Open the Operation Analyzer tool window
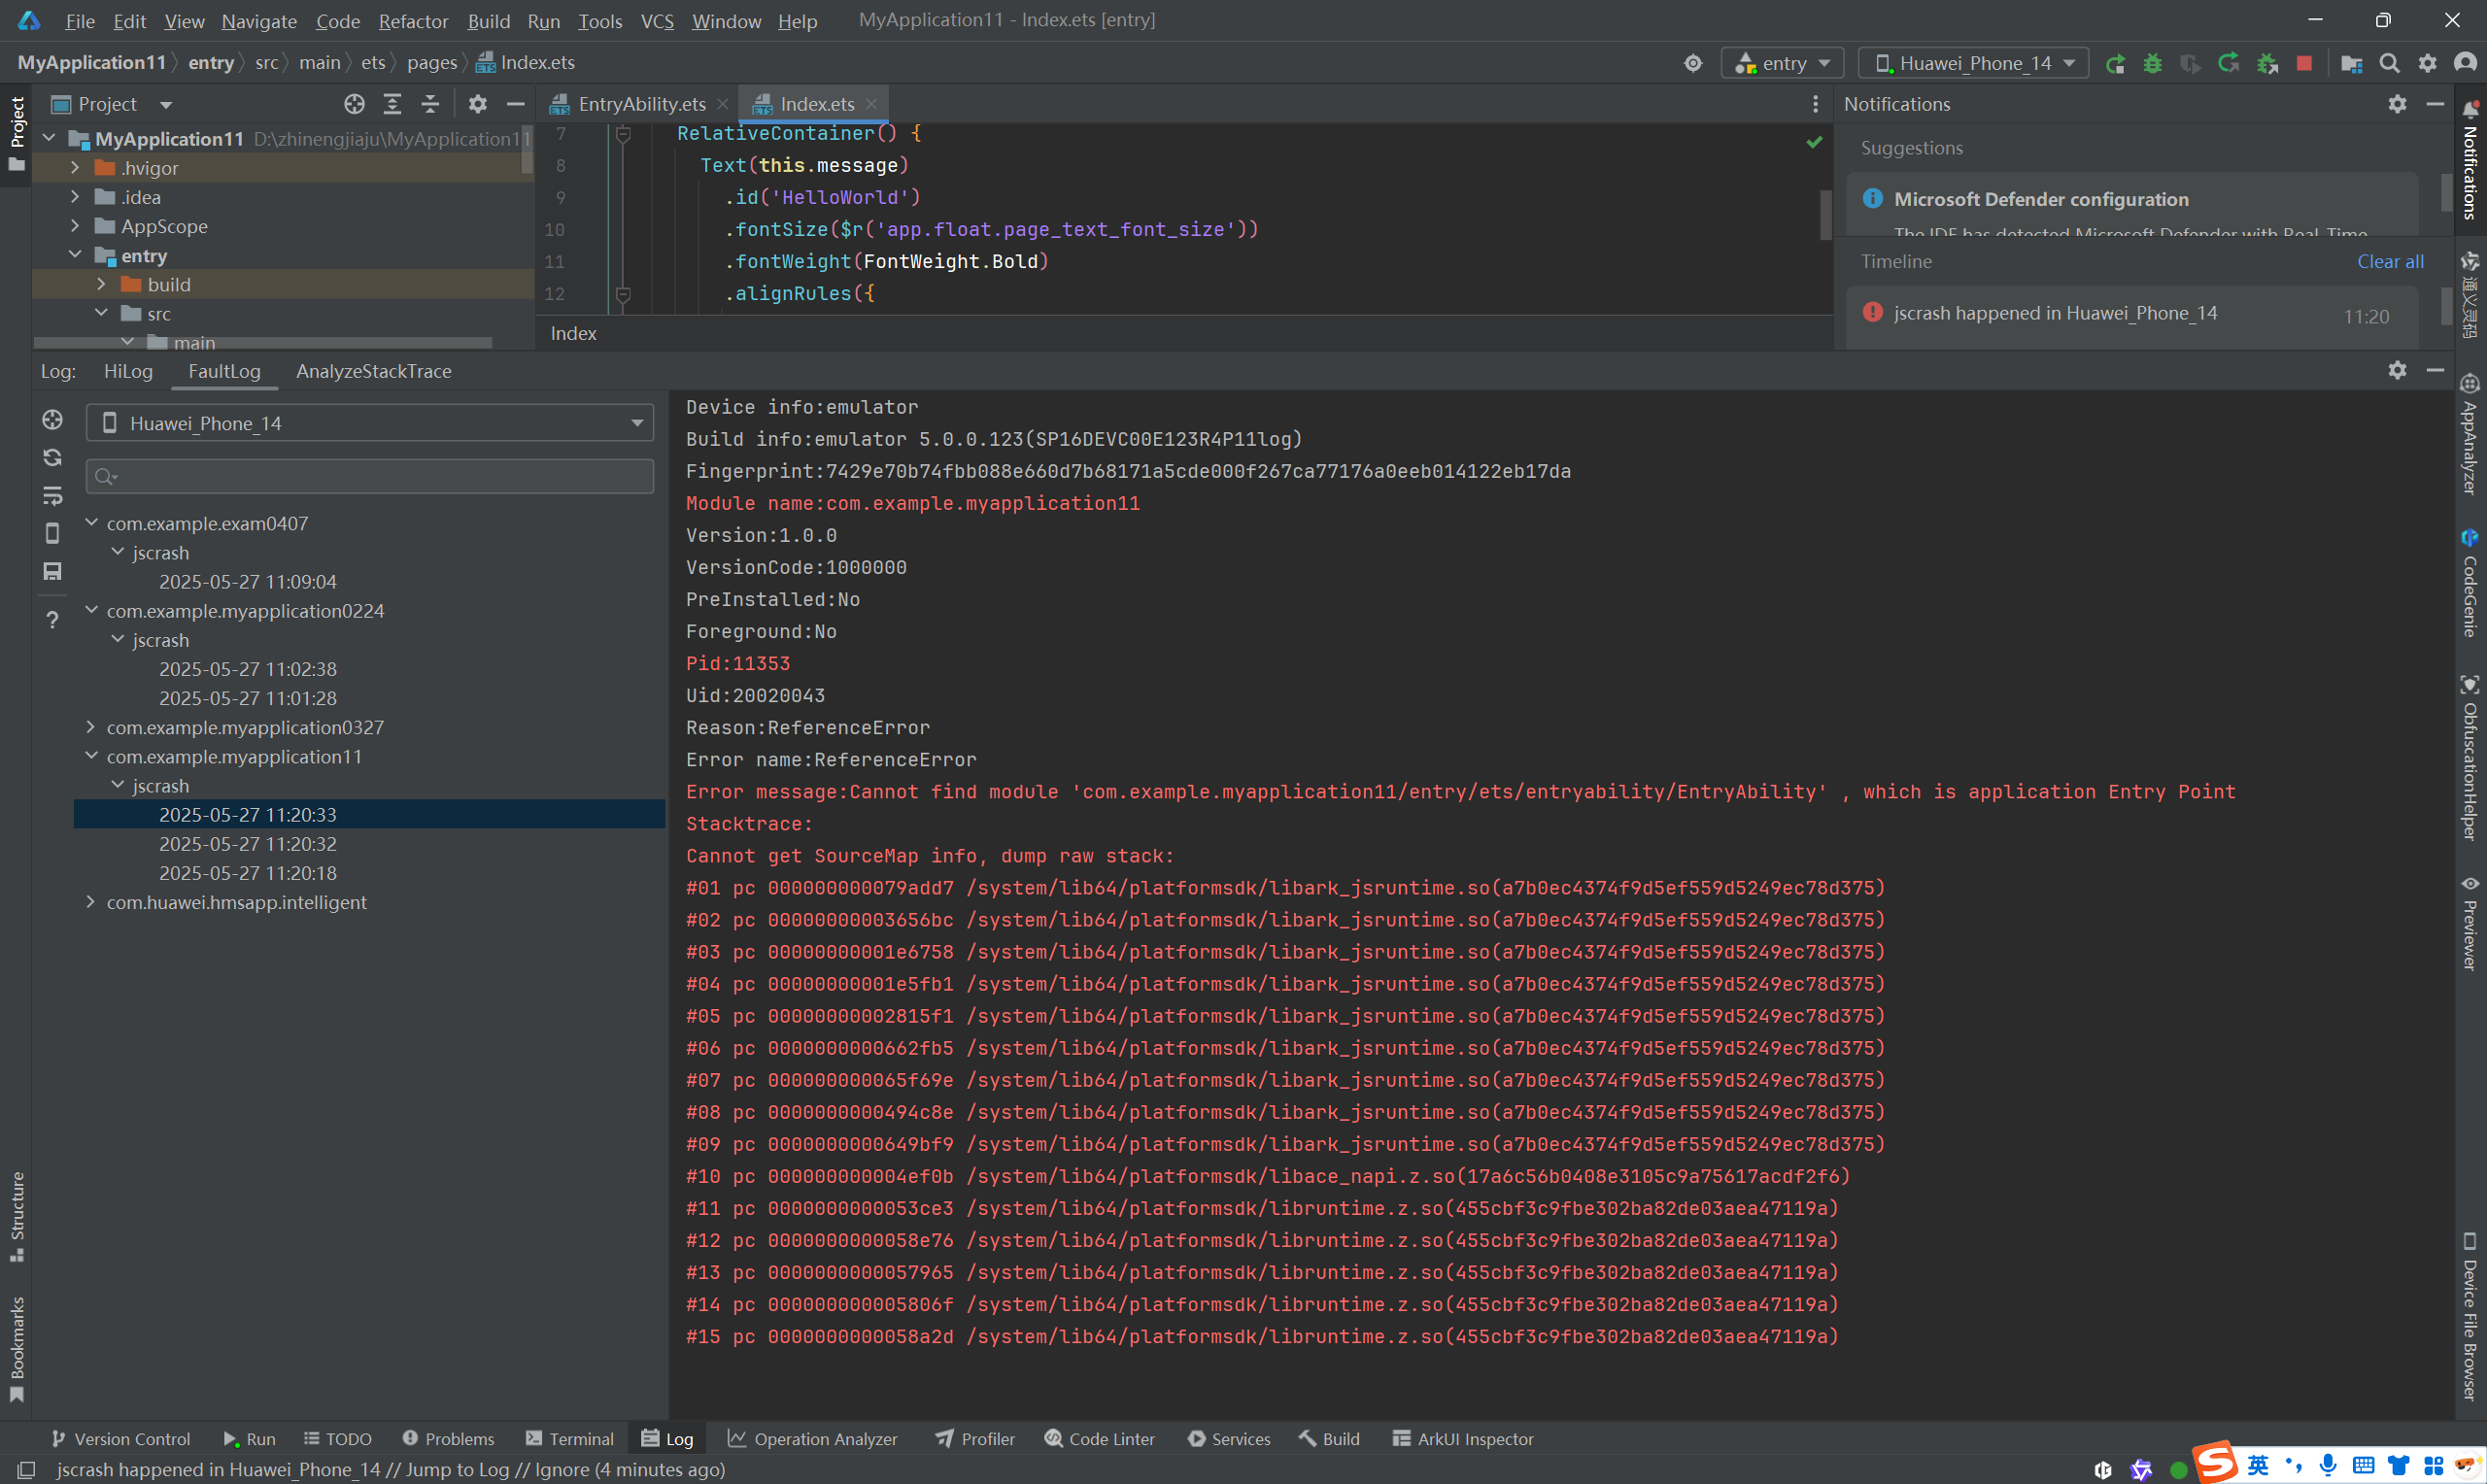The height and width of the screenshot is (1484, 2487). pyautogui.click(x=813, y=1439)
